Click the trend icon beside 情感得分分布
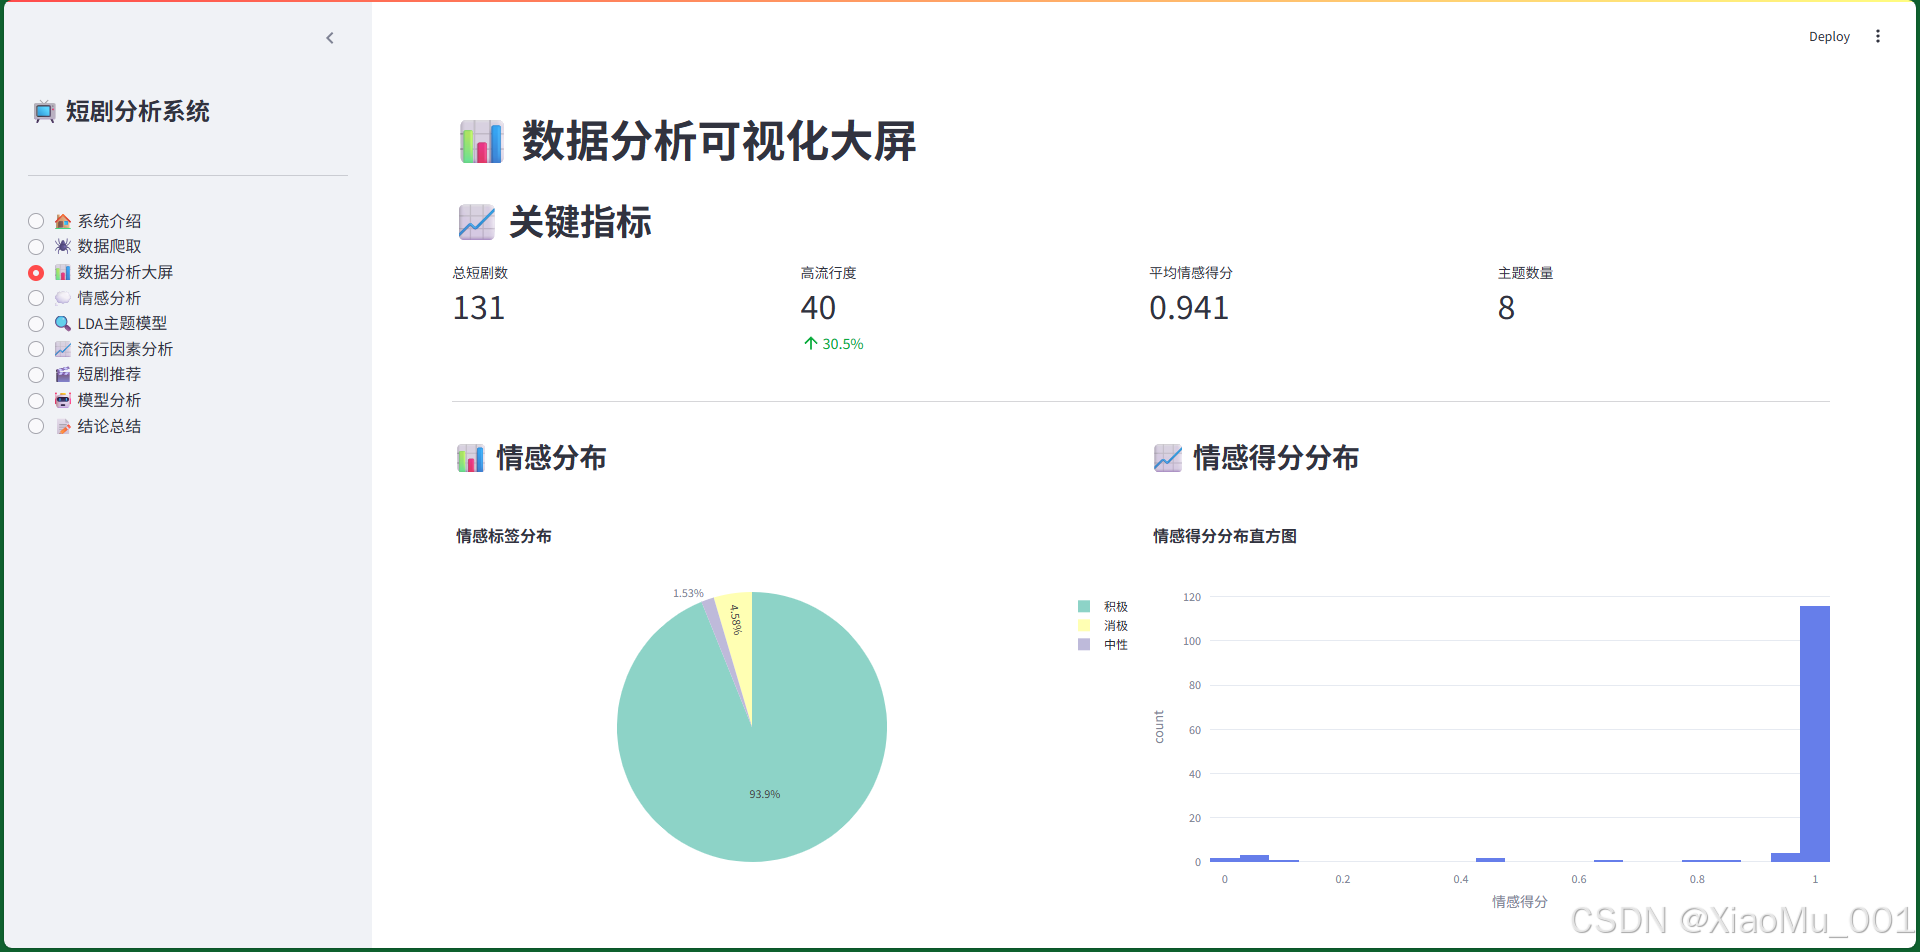This screenshot has height=952, width=1920. click(x=1168, y=458)
